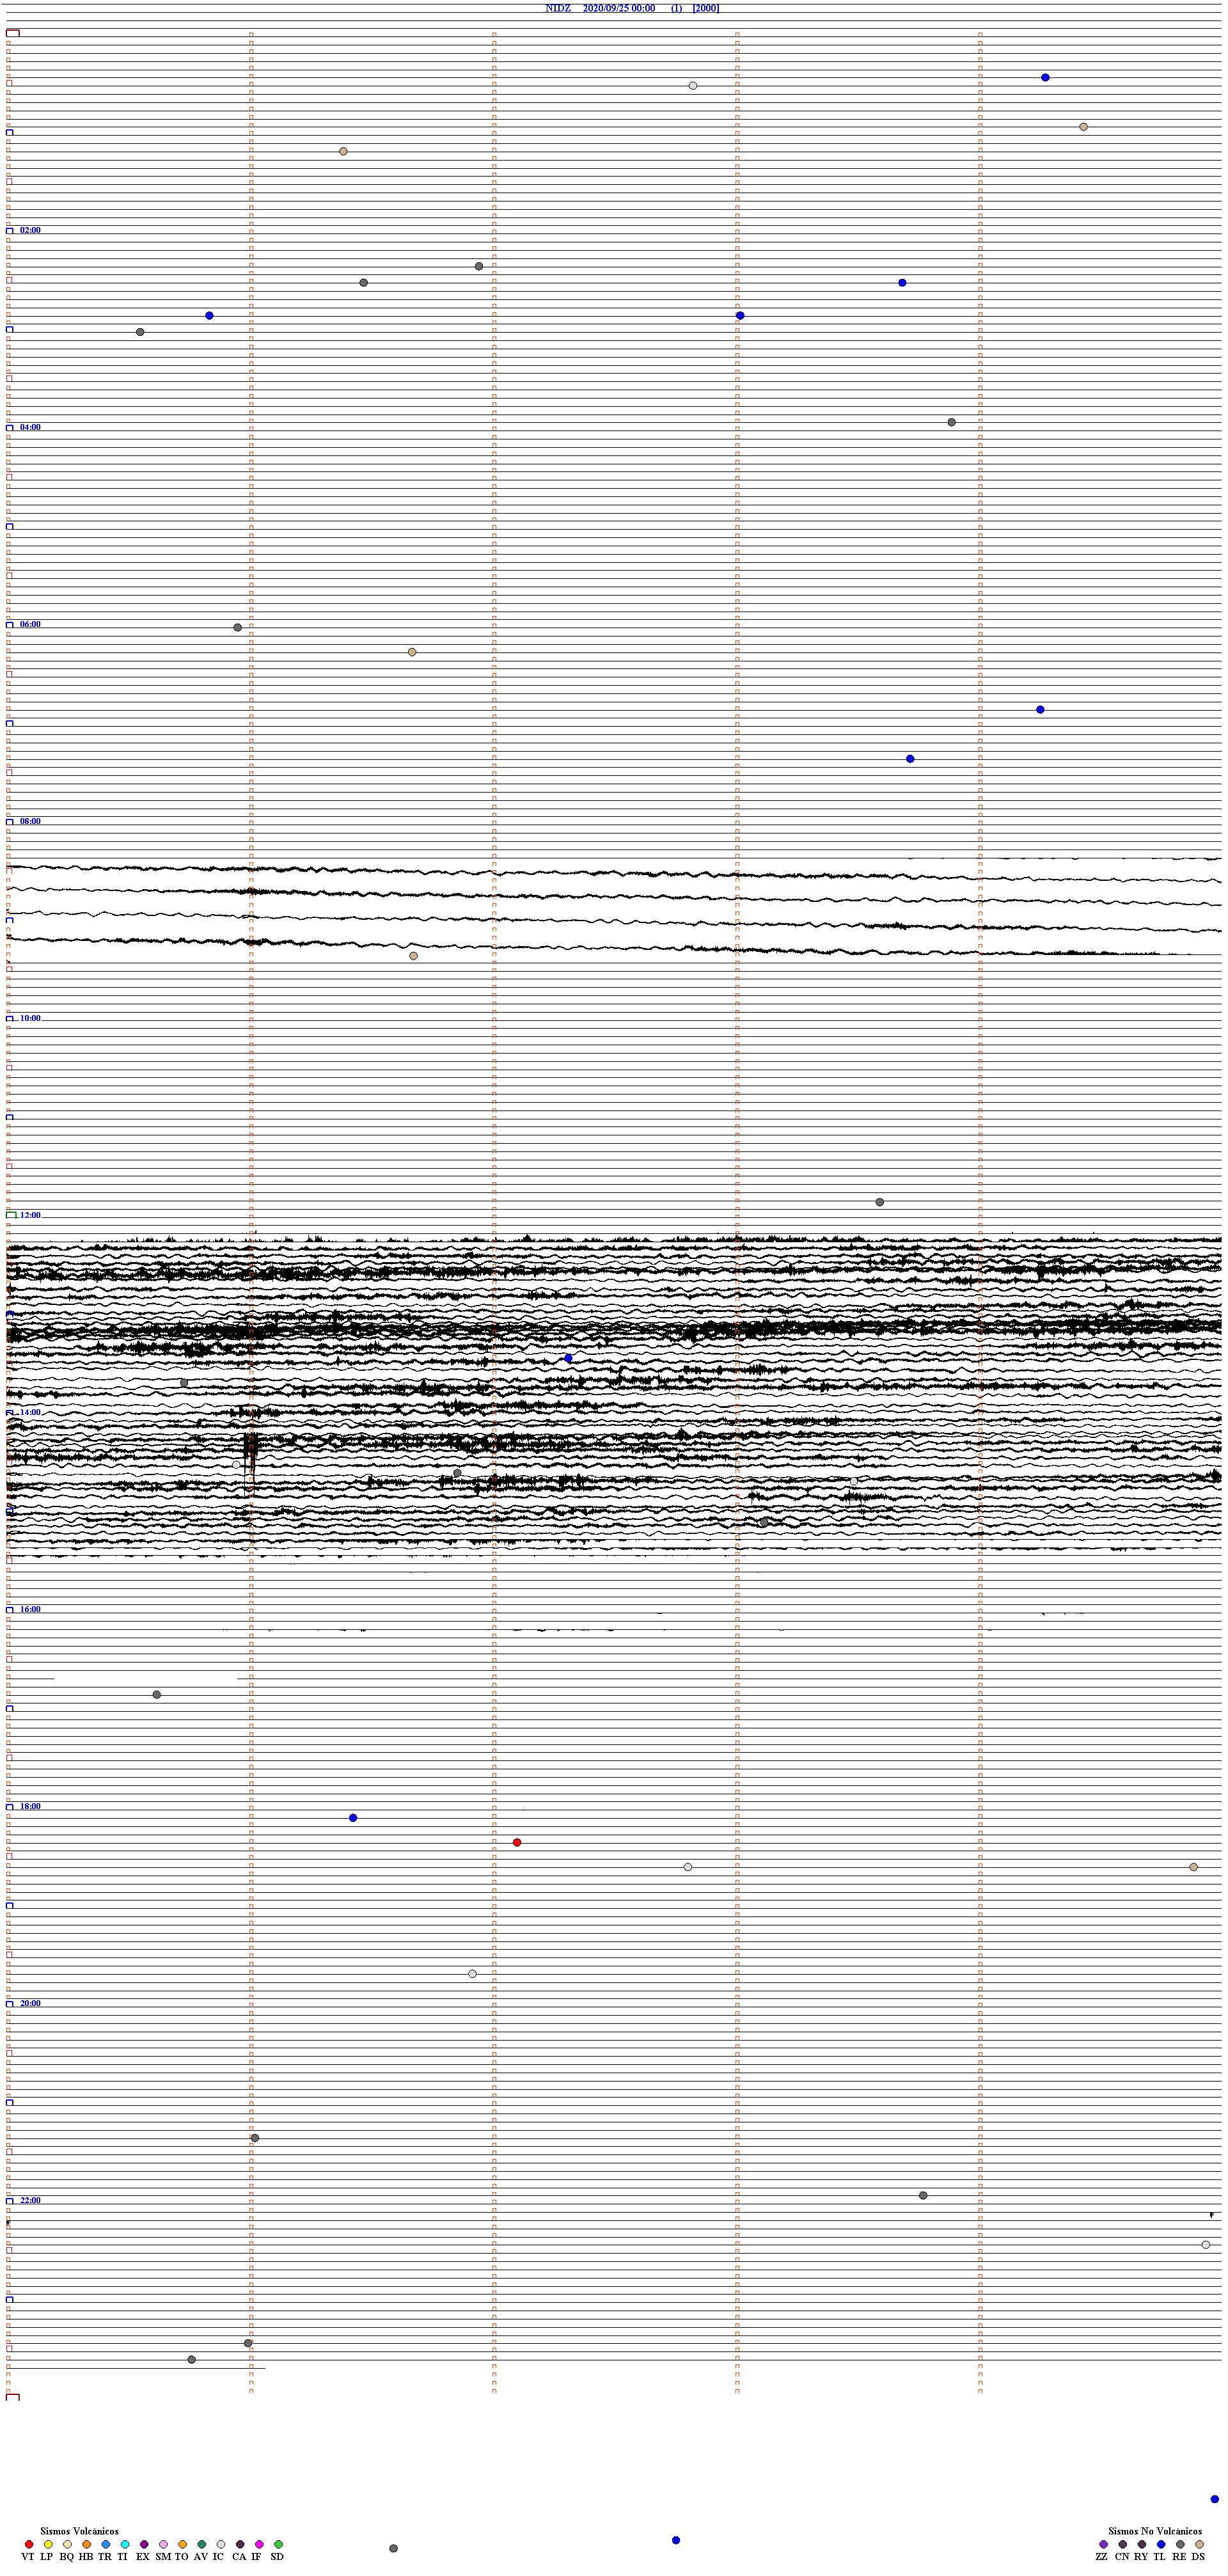Click the 22:00 hour label
This screenshot has height=2576, width=1228.
[x=30, y=2200]
